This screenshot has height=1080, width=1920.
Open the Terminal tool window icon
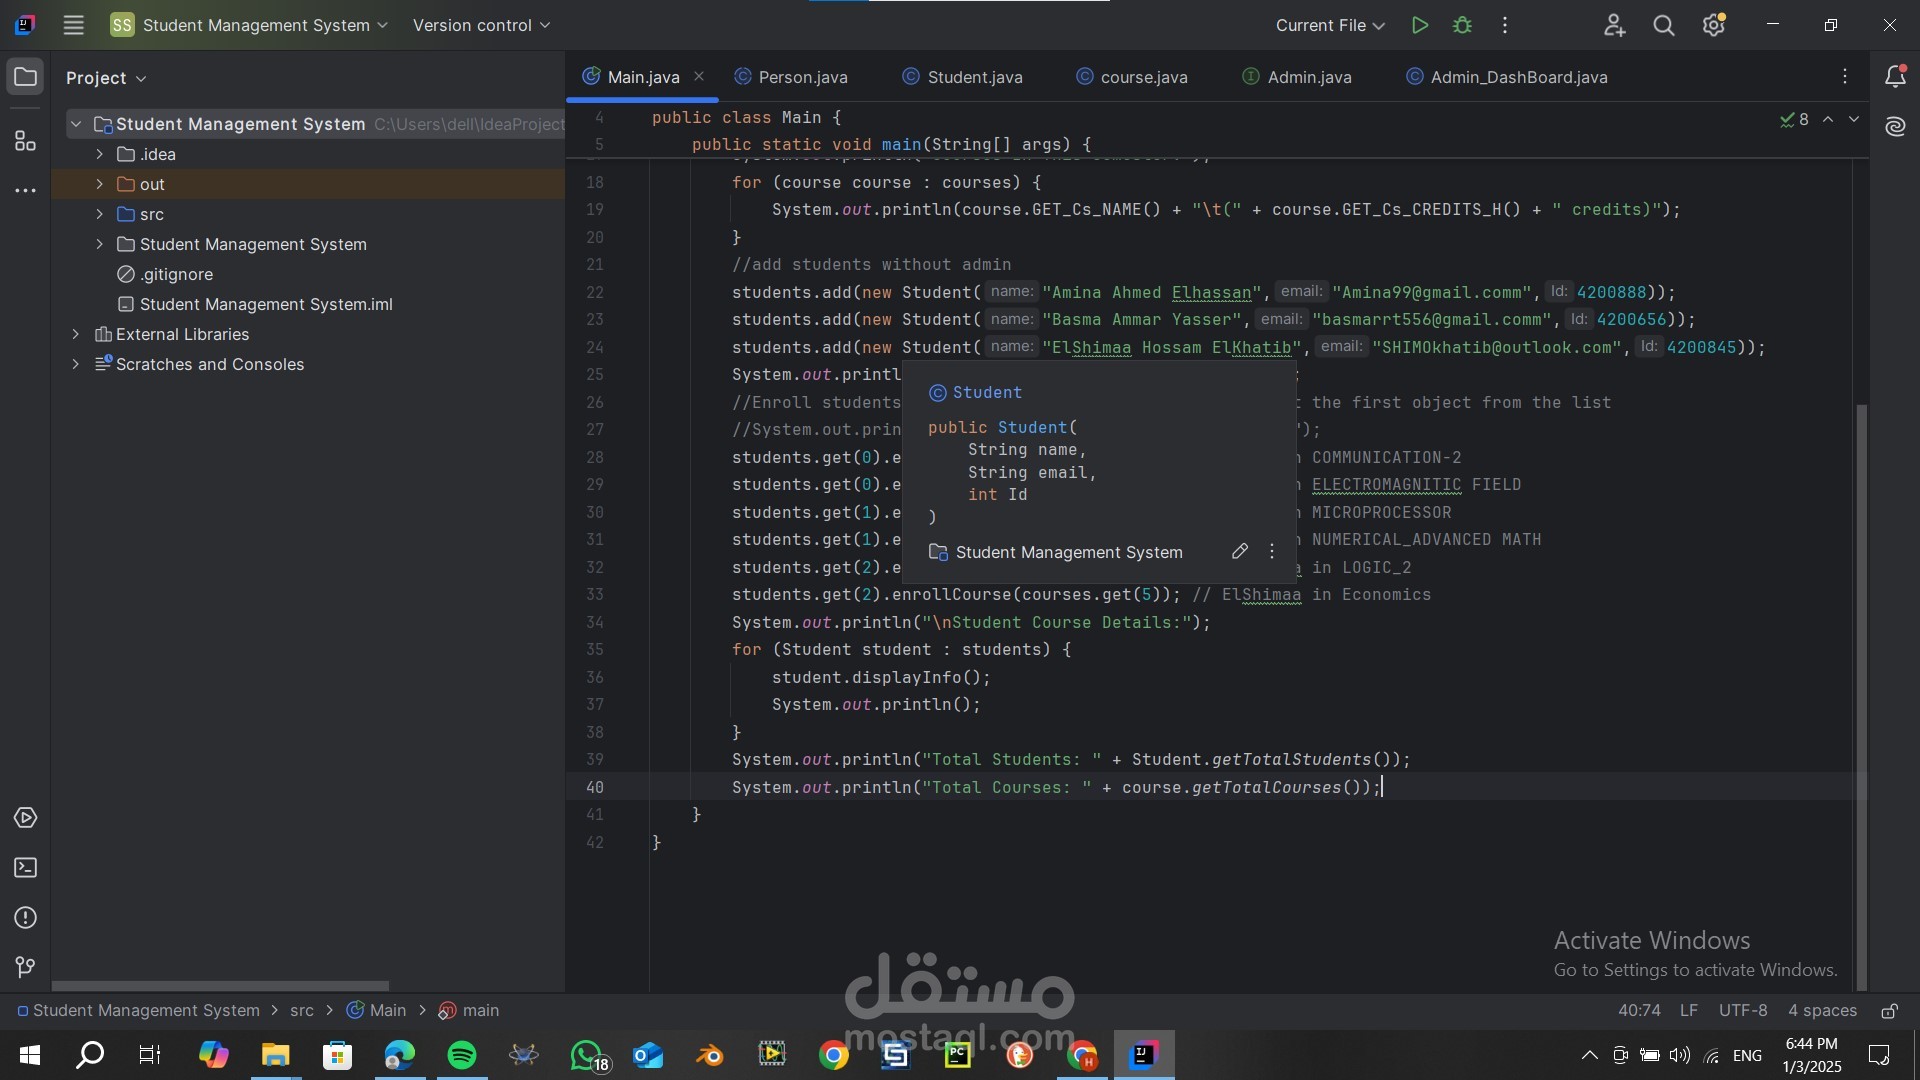click(x=25, y=868)
